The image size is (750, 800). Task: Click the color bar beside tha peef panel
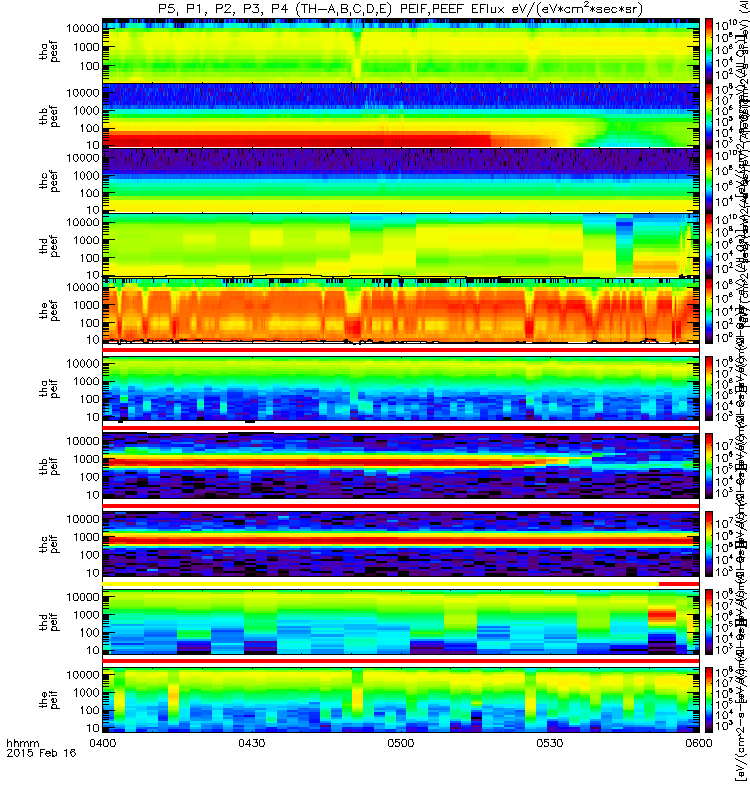(x=709, y=51)
